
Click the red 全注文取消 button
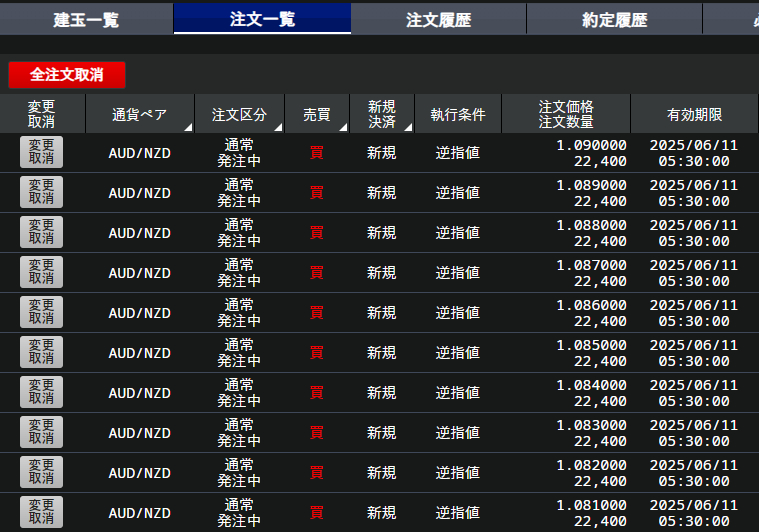pyautogui.click(x=67, y=75)
